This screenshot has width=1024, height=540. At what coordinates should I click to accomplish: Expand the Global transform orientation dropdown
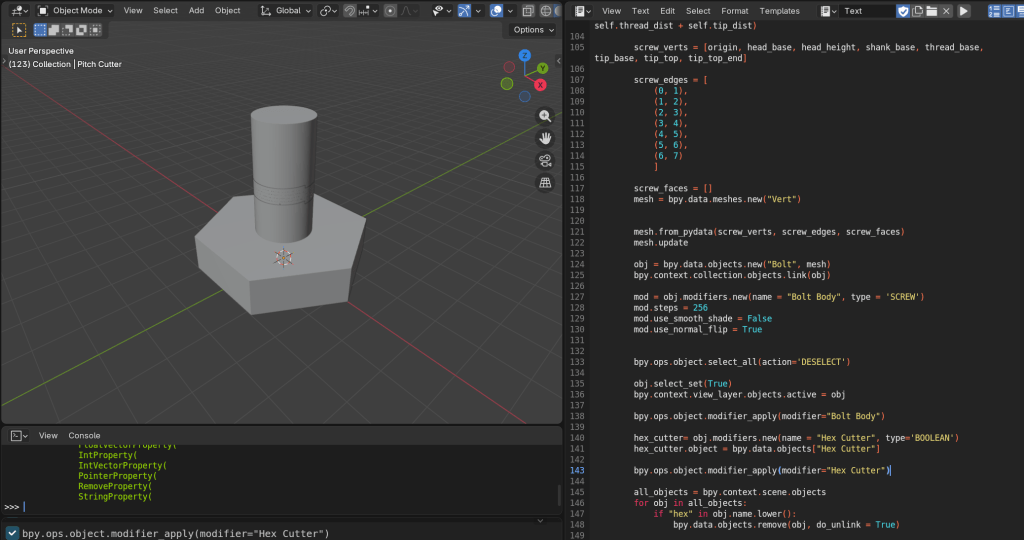(286, 11)
